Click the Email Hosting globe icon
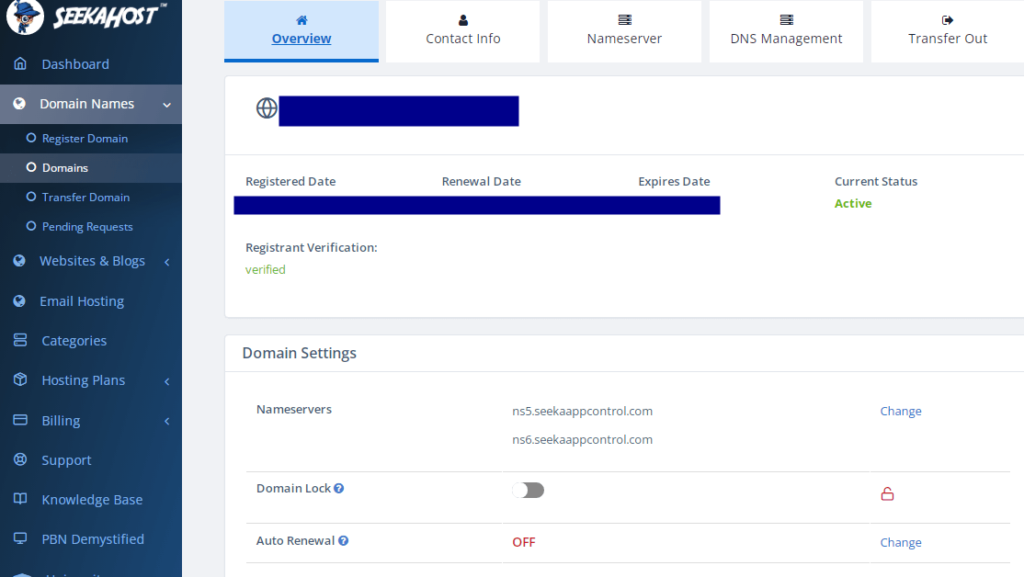The image size is (1024, 577). click(x=20, y=301)
